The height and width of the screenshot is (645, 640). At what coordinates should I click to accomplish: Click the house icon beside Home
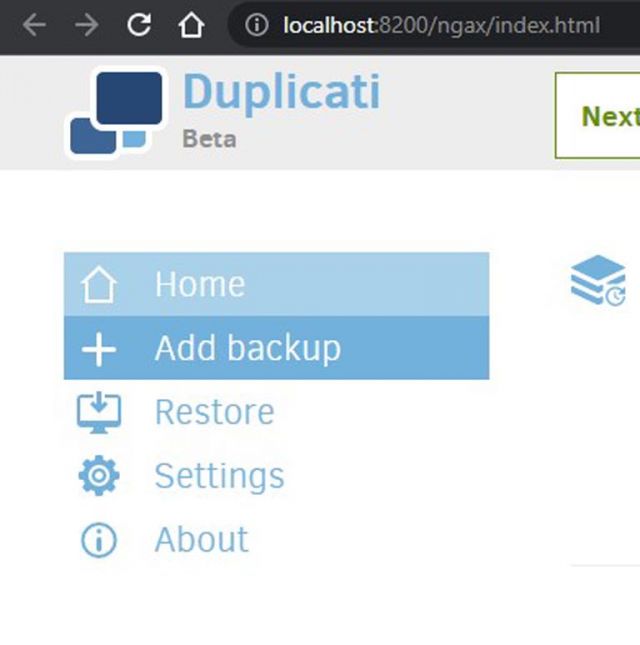(x=99, y=284)
